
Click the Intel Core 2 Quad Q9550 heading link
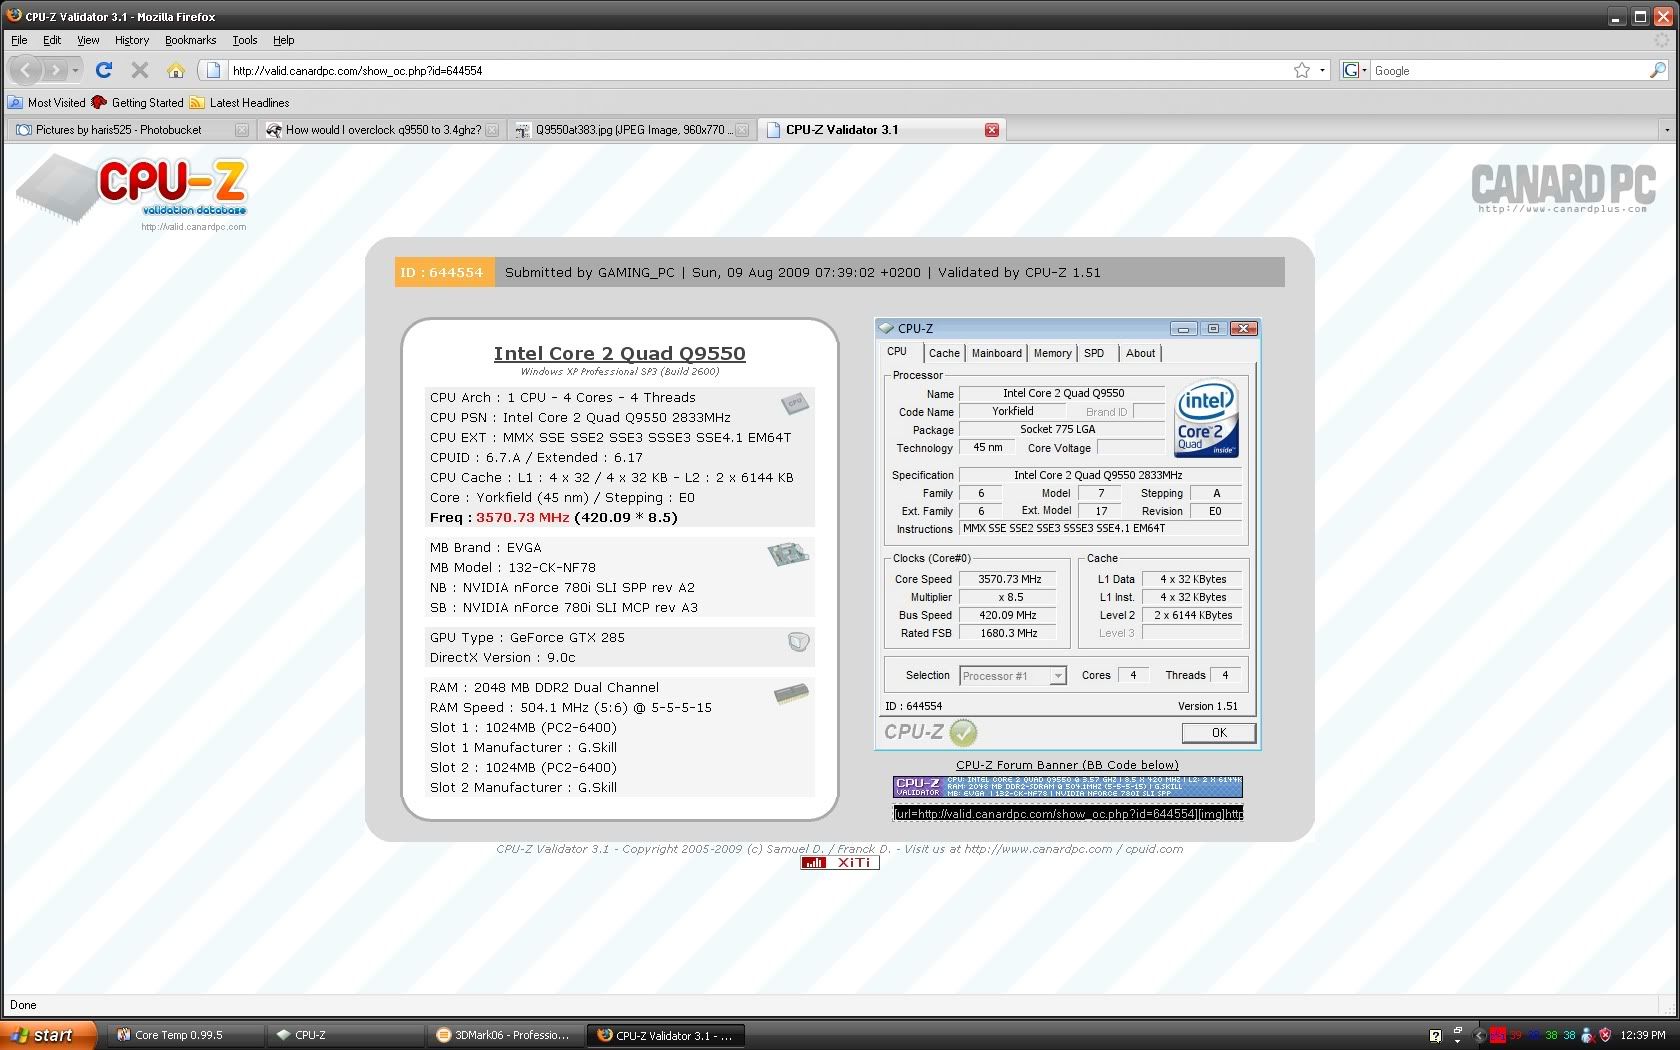(619, 353)
